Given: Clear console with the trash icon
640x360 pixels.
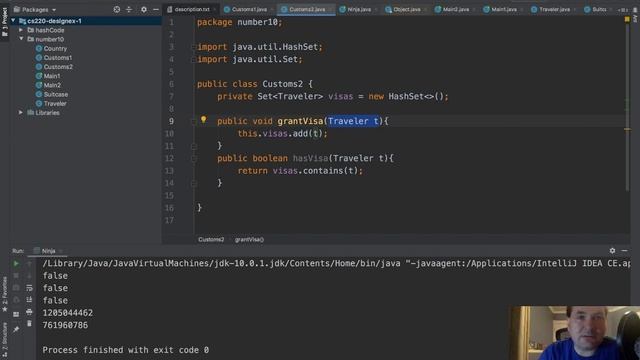Looking at the screenshot, I should [x=29, y=324].
